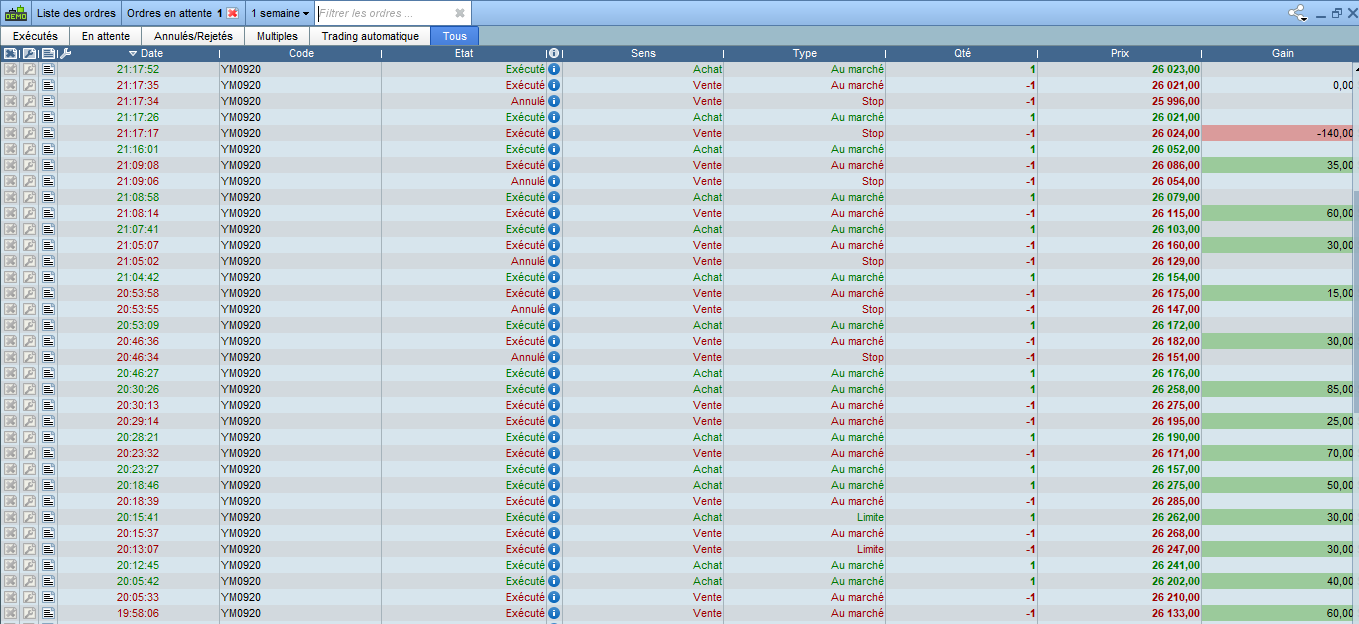The image size is (1359, 624).
Task: Click info icon in Etat column header
Action: 554,53
